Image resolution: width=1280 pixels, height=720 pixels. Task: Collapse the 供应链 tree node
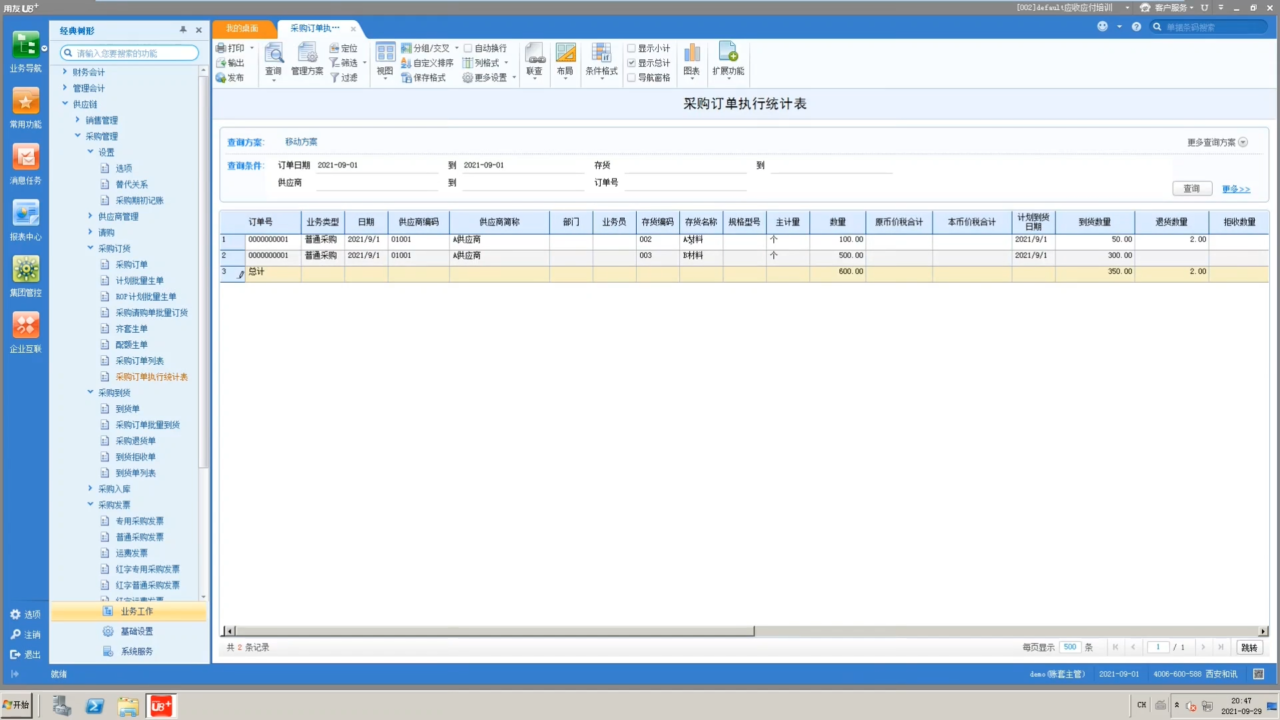tap(65, 104)
